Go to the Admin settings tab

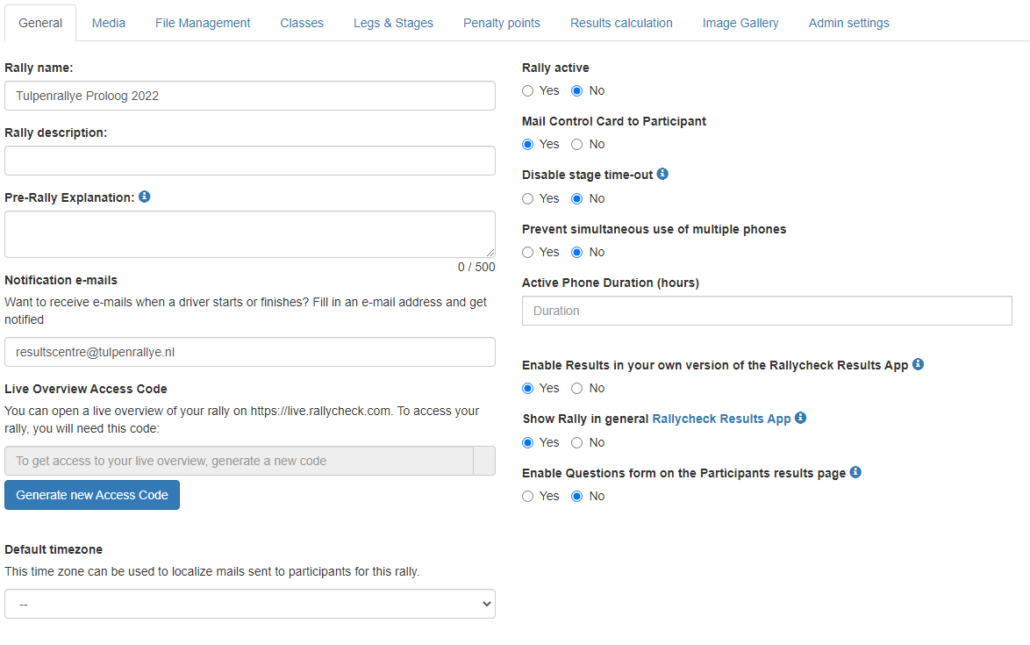click(x=848, y=22)
